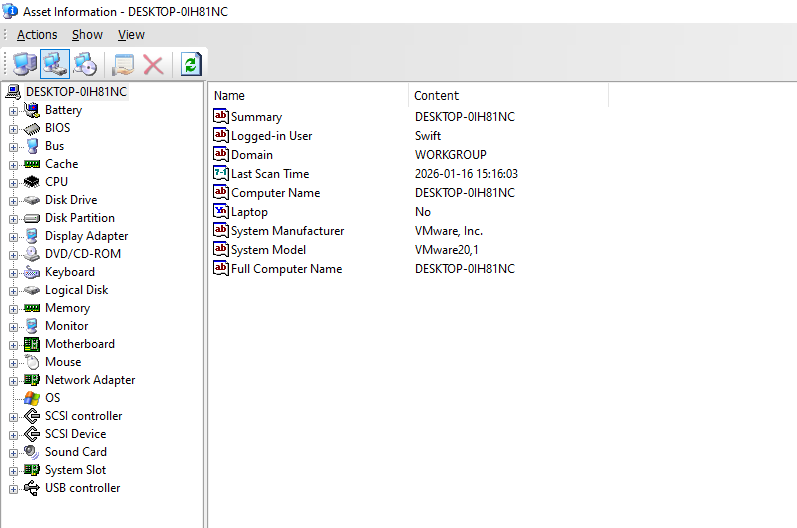Click the CPU chip icon
This screenshot has width=797, height=528.
coord(32,181)
